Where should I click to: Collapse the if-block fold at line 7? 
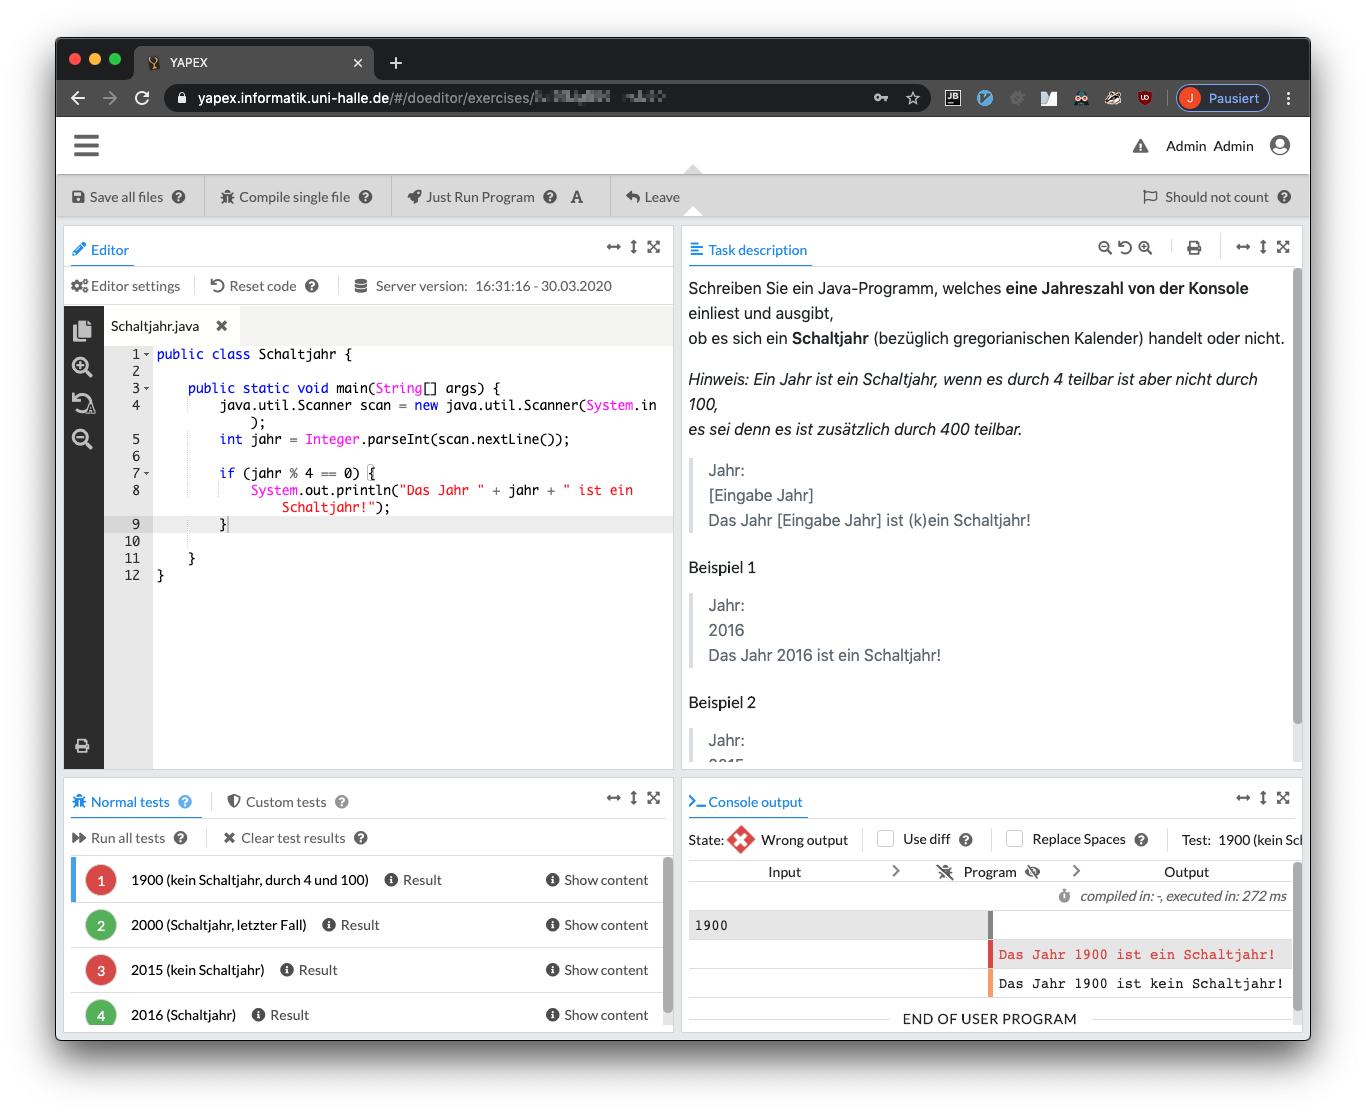tap(147, 474)
